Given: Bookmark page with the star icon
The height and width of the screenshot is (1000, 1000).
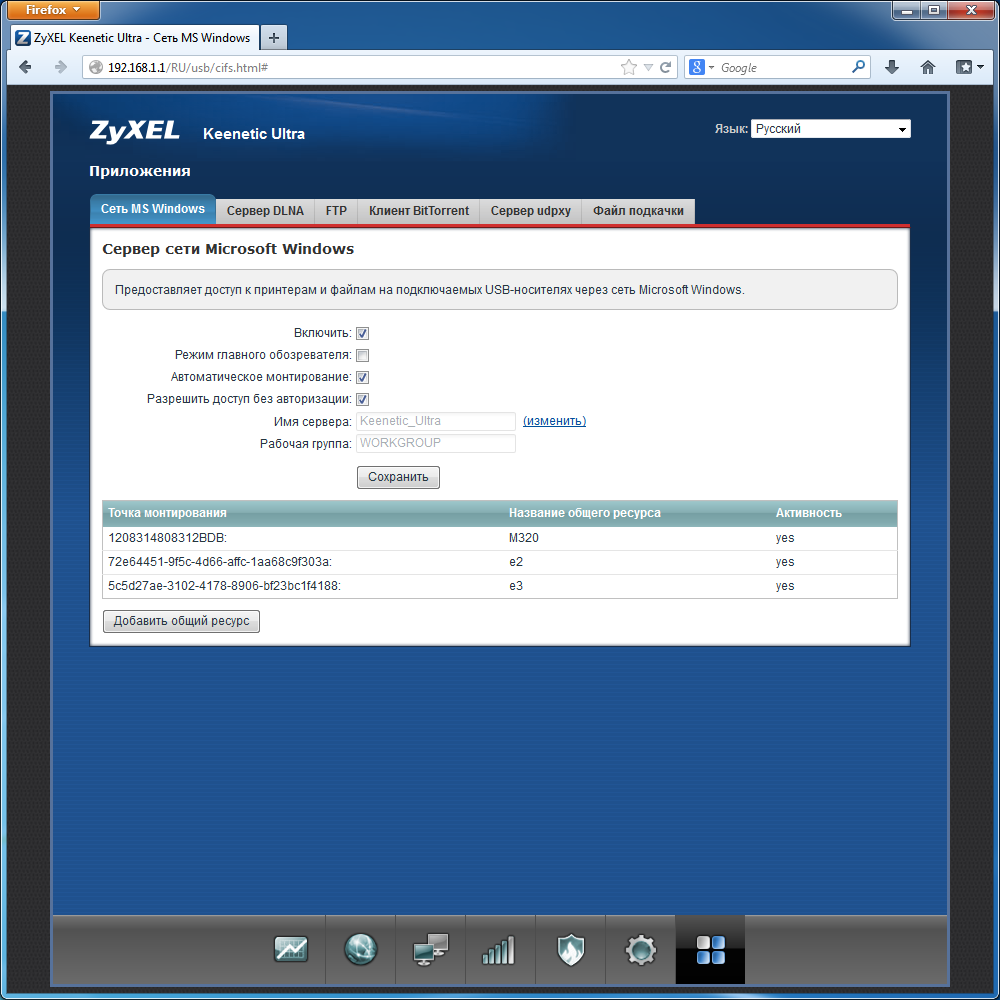Looking at the screenshot, I should pos(629,67).
